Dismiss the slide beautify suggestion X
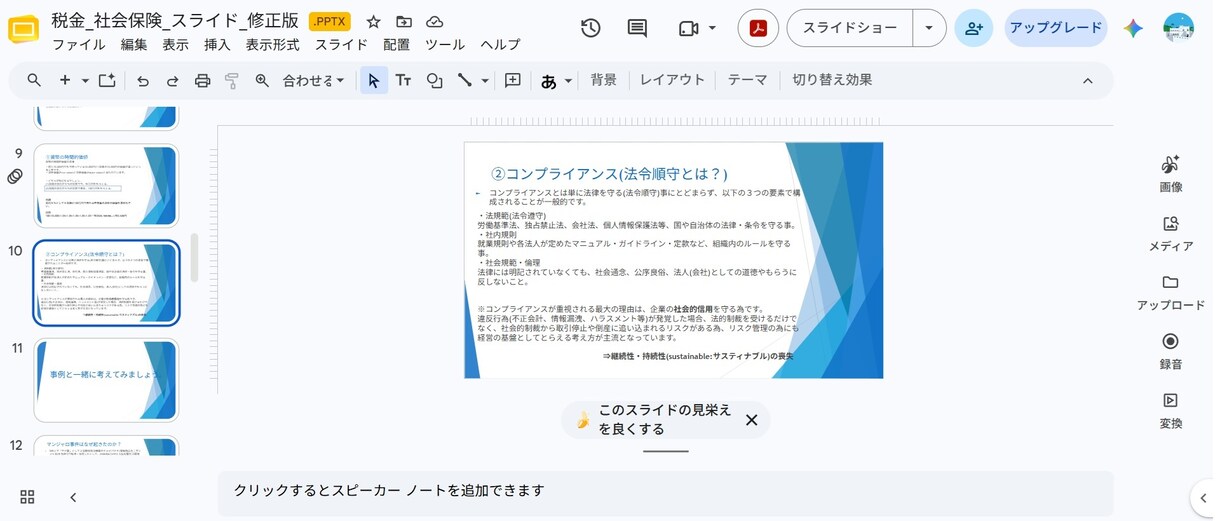 (752, 420)
